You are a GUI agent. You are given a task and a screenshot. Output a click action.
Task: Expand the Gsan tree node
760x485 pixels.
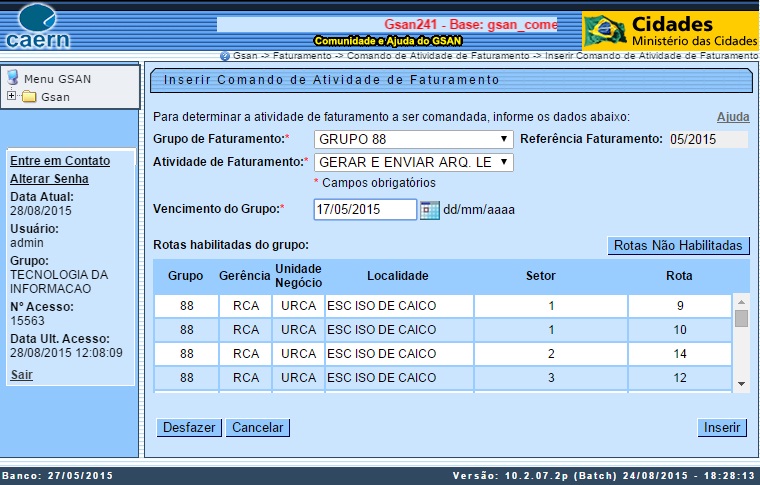point(11,97)
